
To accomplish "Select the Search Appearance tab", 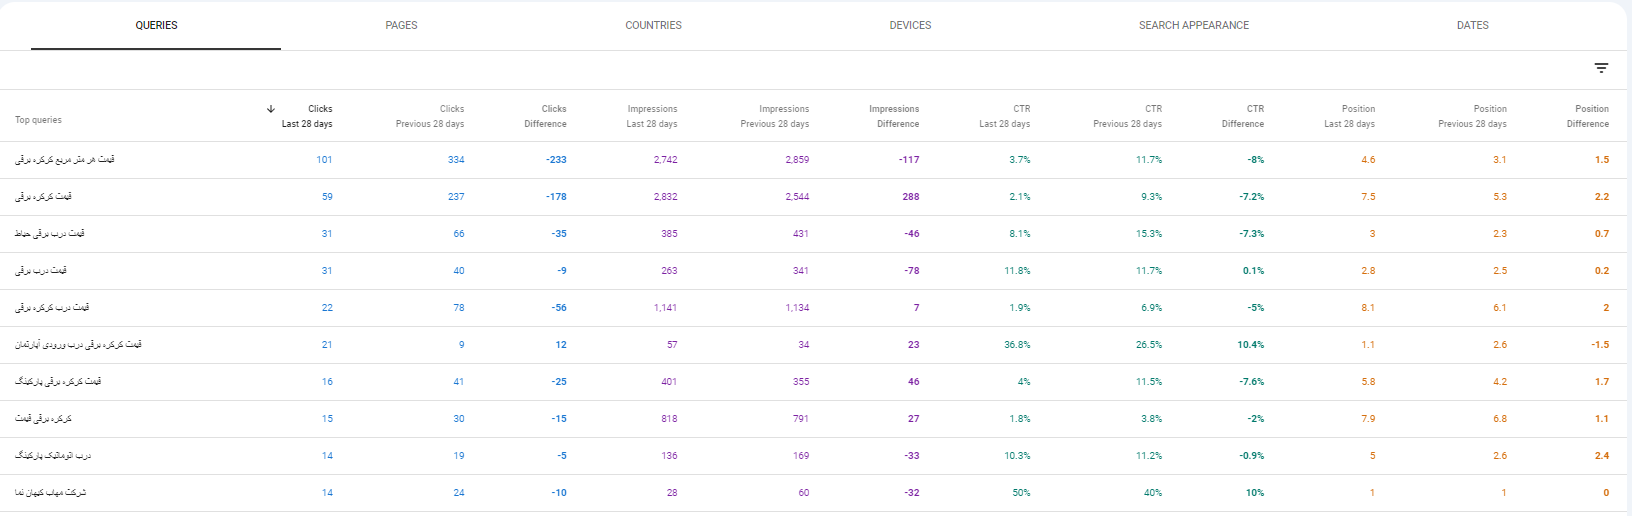I will [1194, 25].
